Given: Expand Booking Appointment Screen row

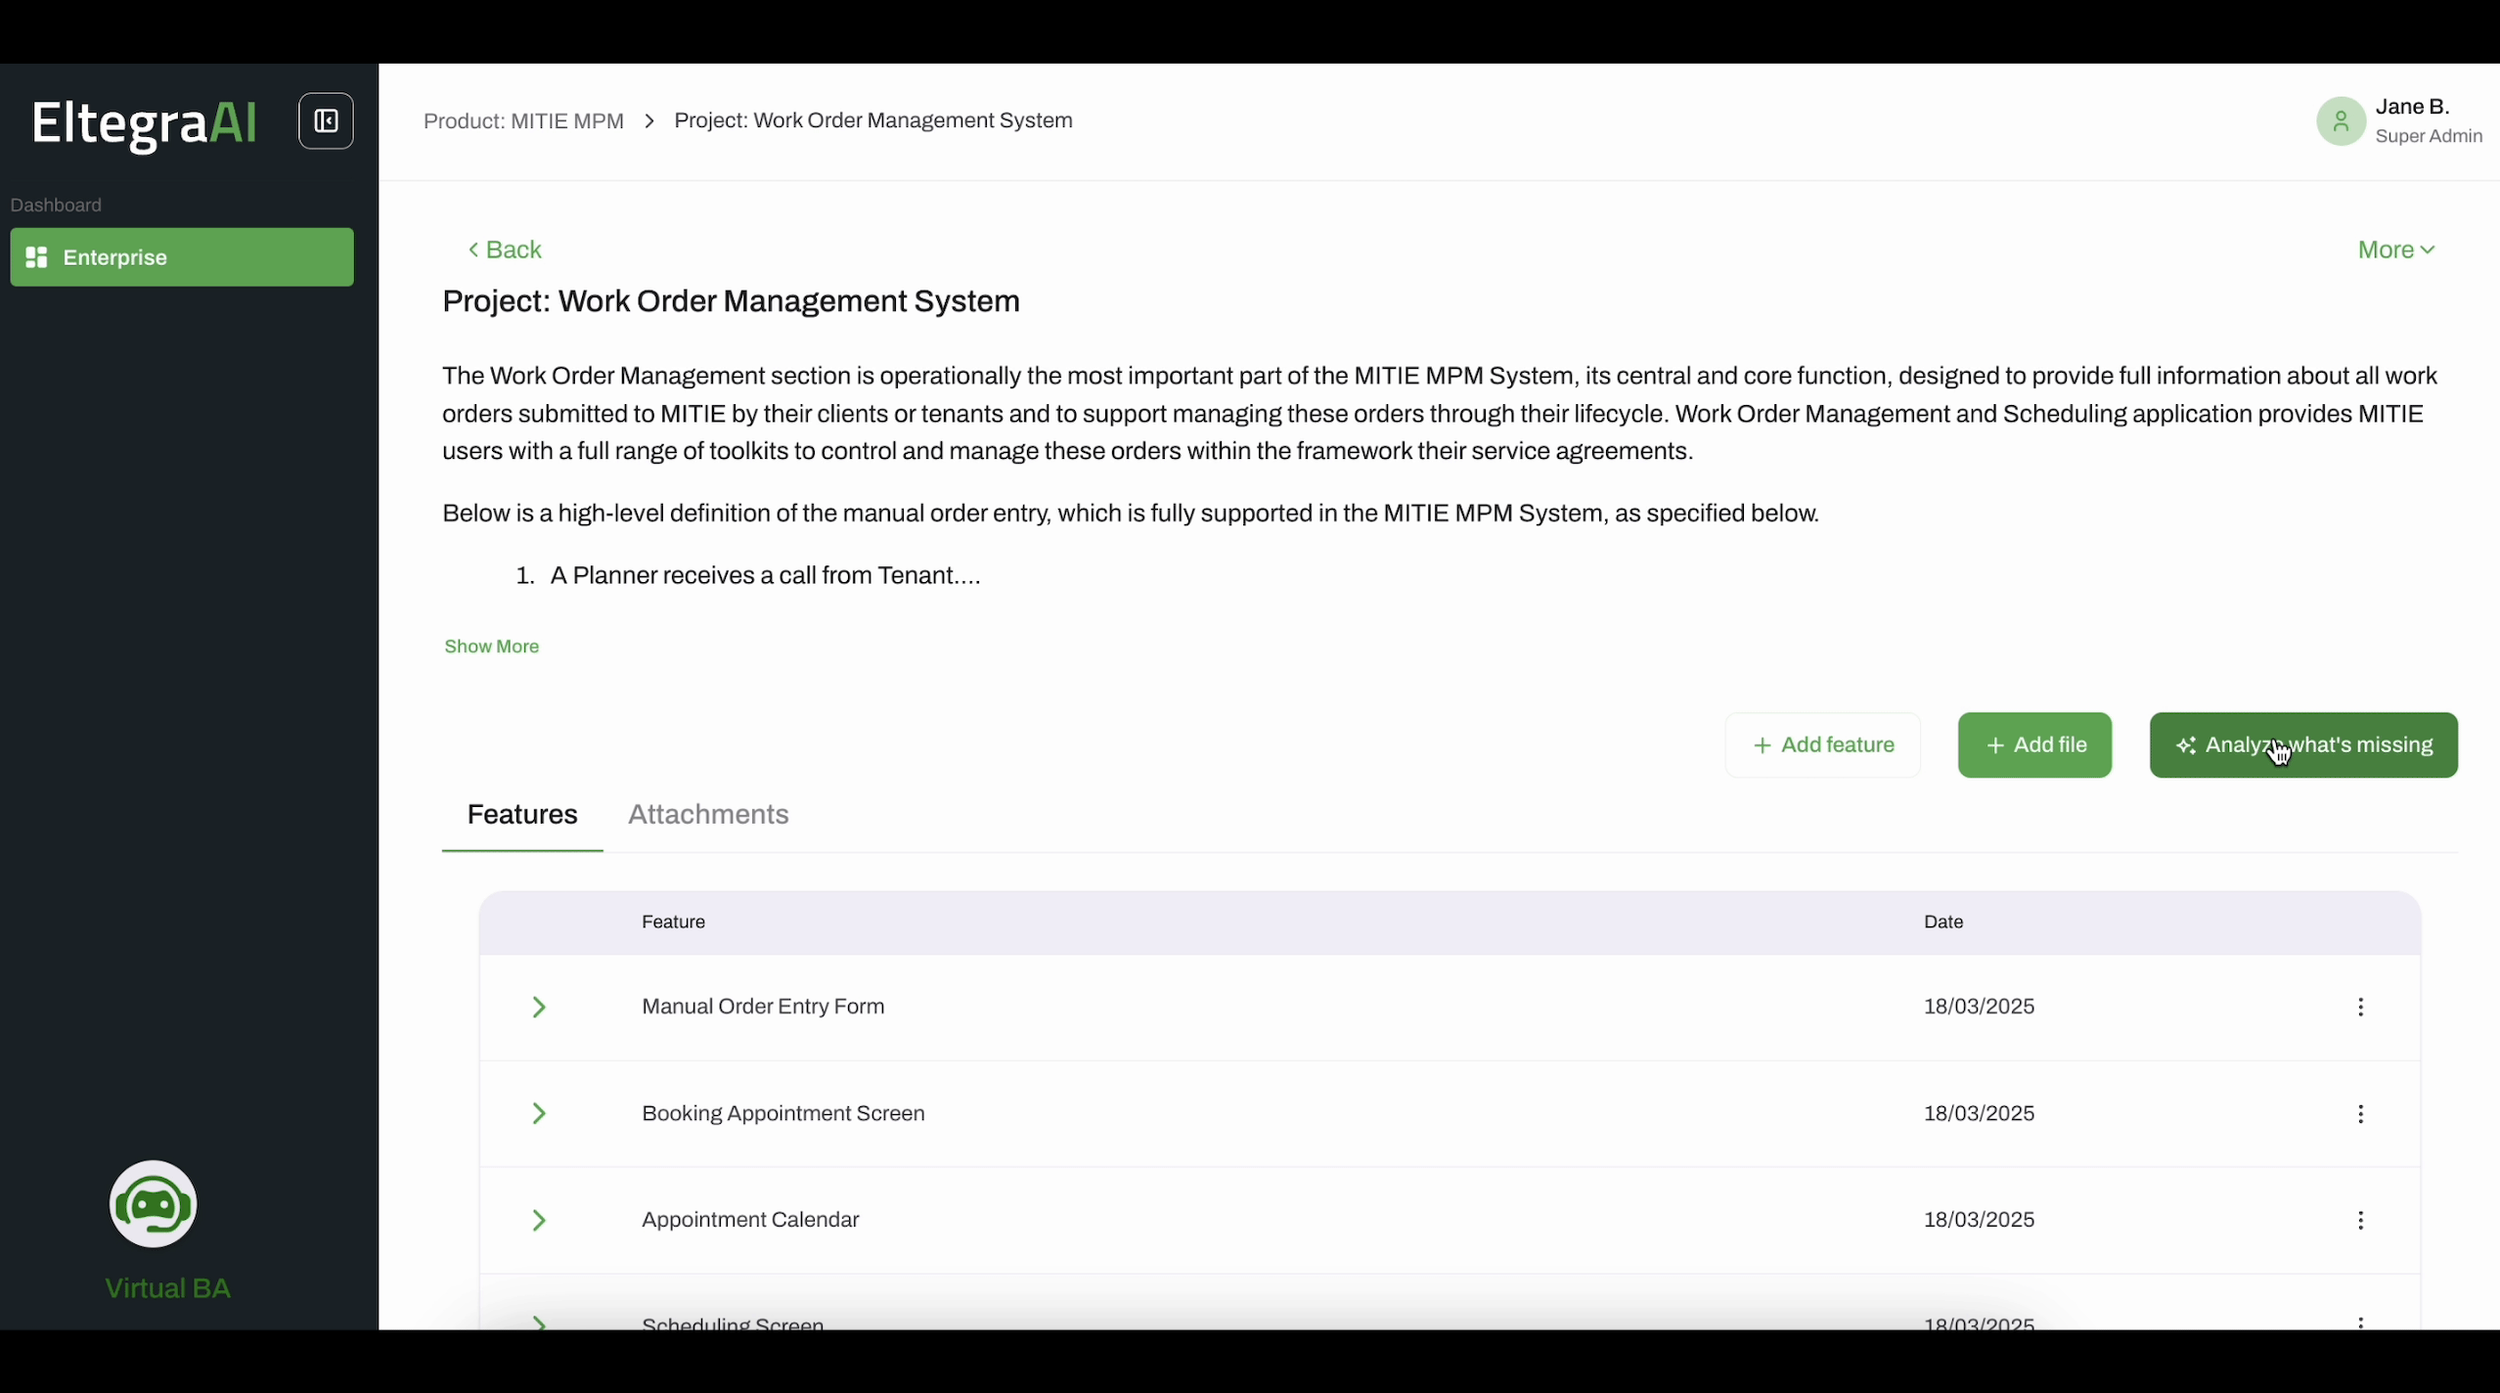Looking at the screenshot, I should 539,1114.
